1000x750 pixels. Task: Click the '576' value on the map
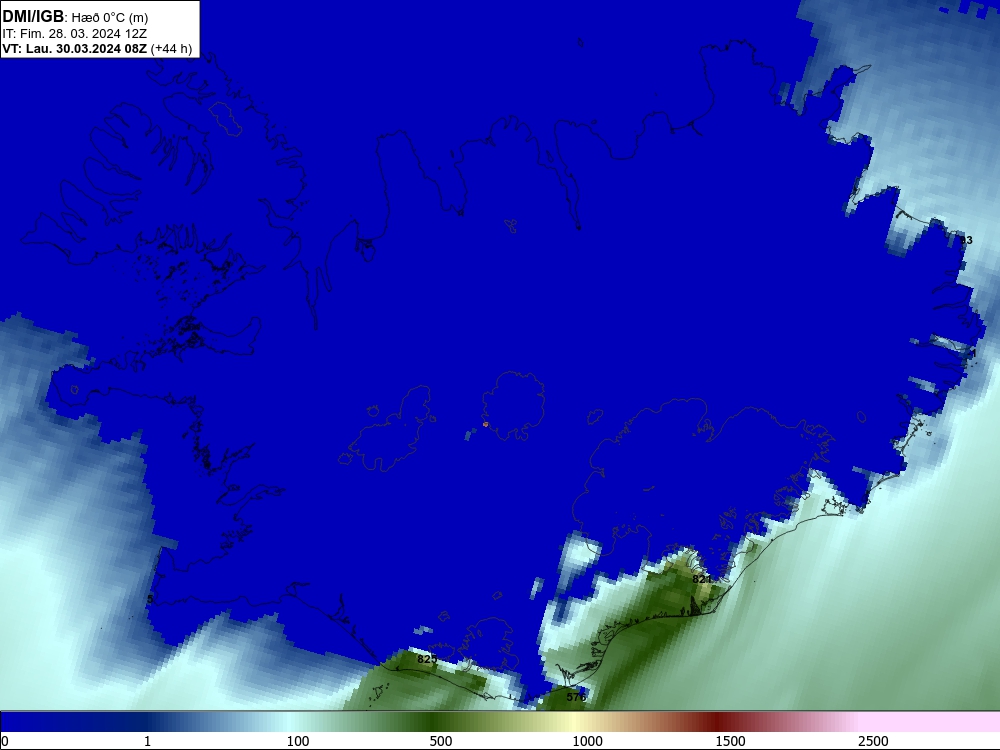[x=576, y=697]
